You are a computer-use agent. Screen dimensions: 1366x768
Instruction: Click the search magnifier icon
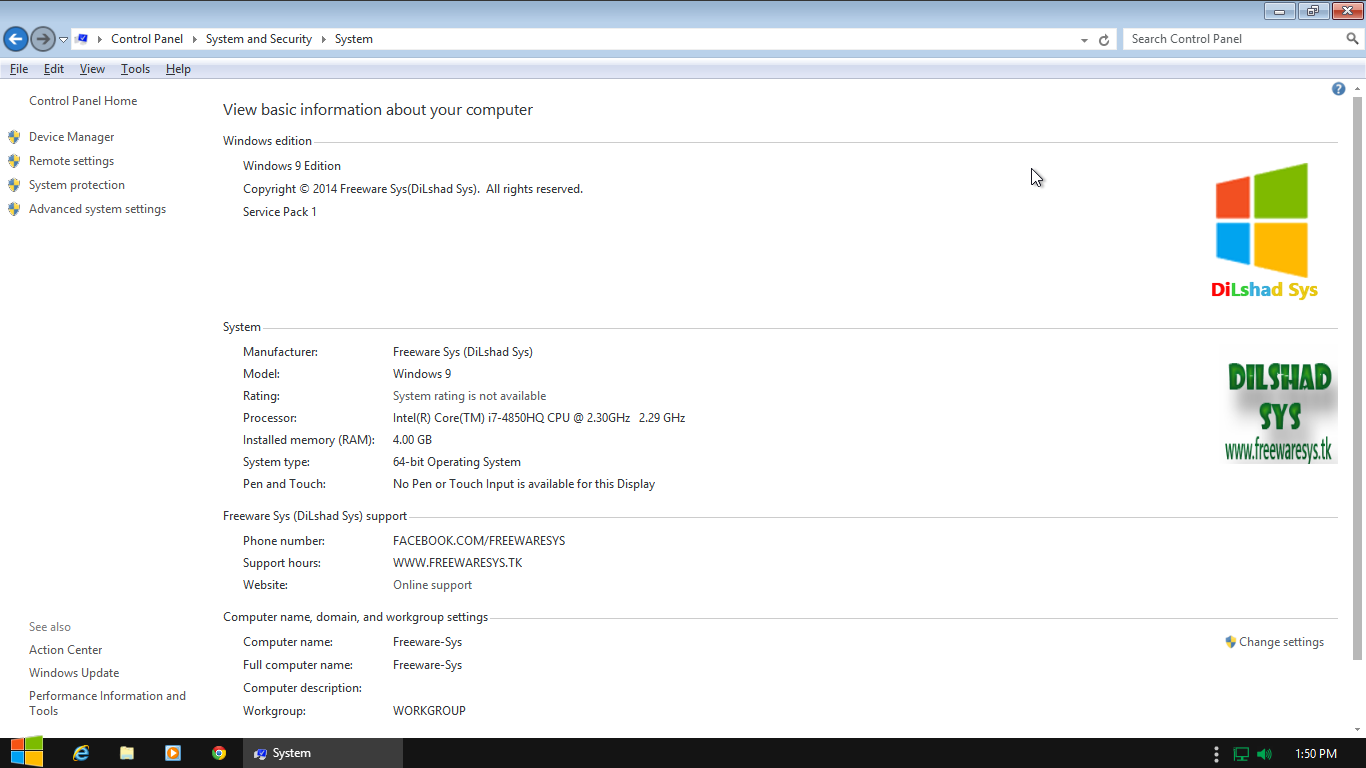pos(1353,39)
